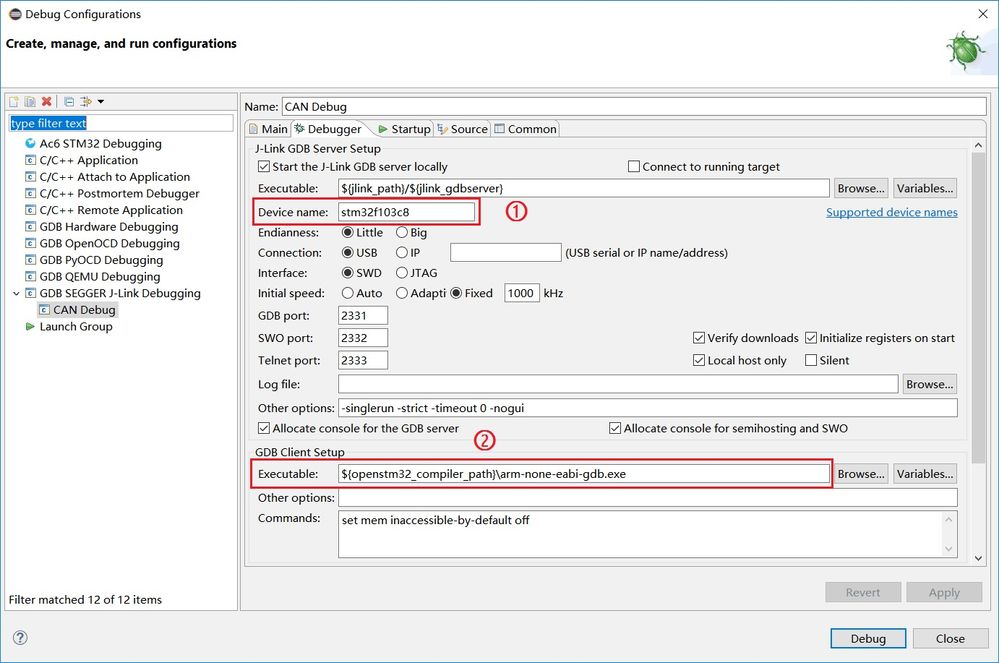The width and height of the screenshot is (999, 663).
Task: Toggle Allocate console for the GDB server
Action: (264, 428)
